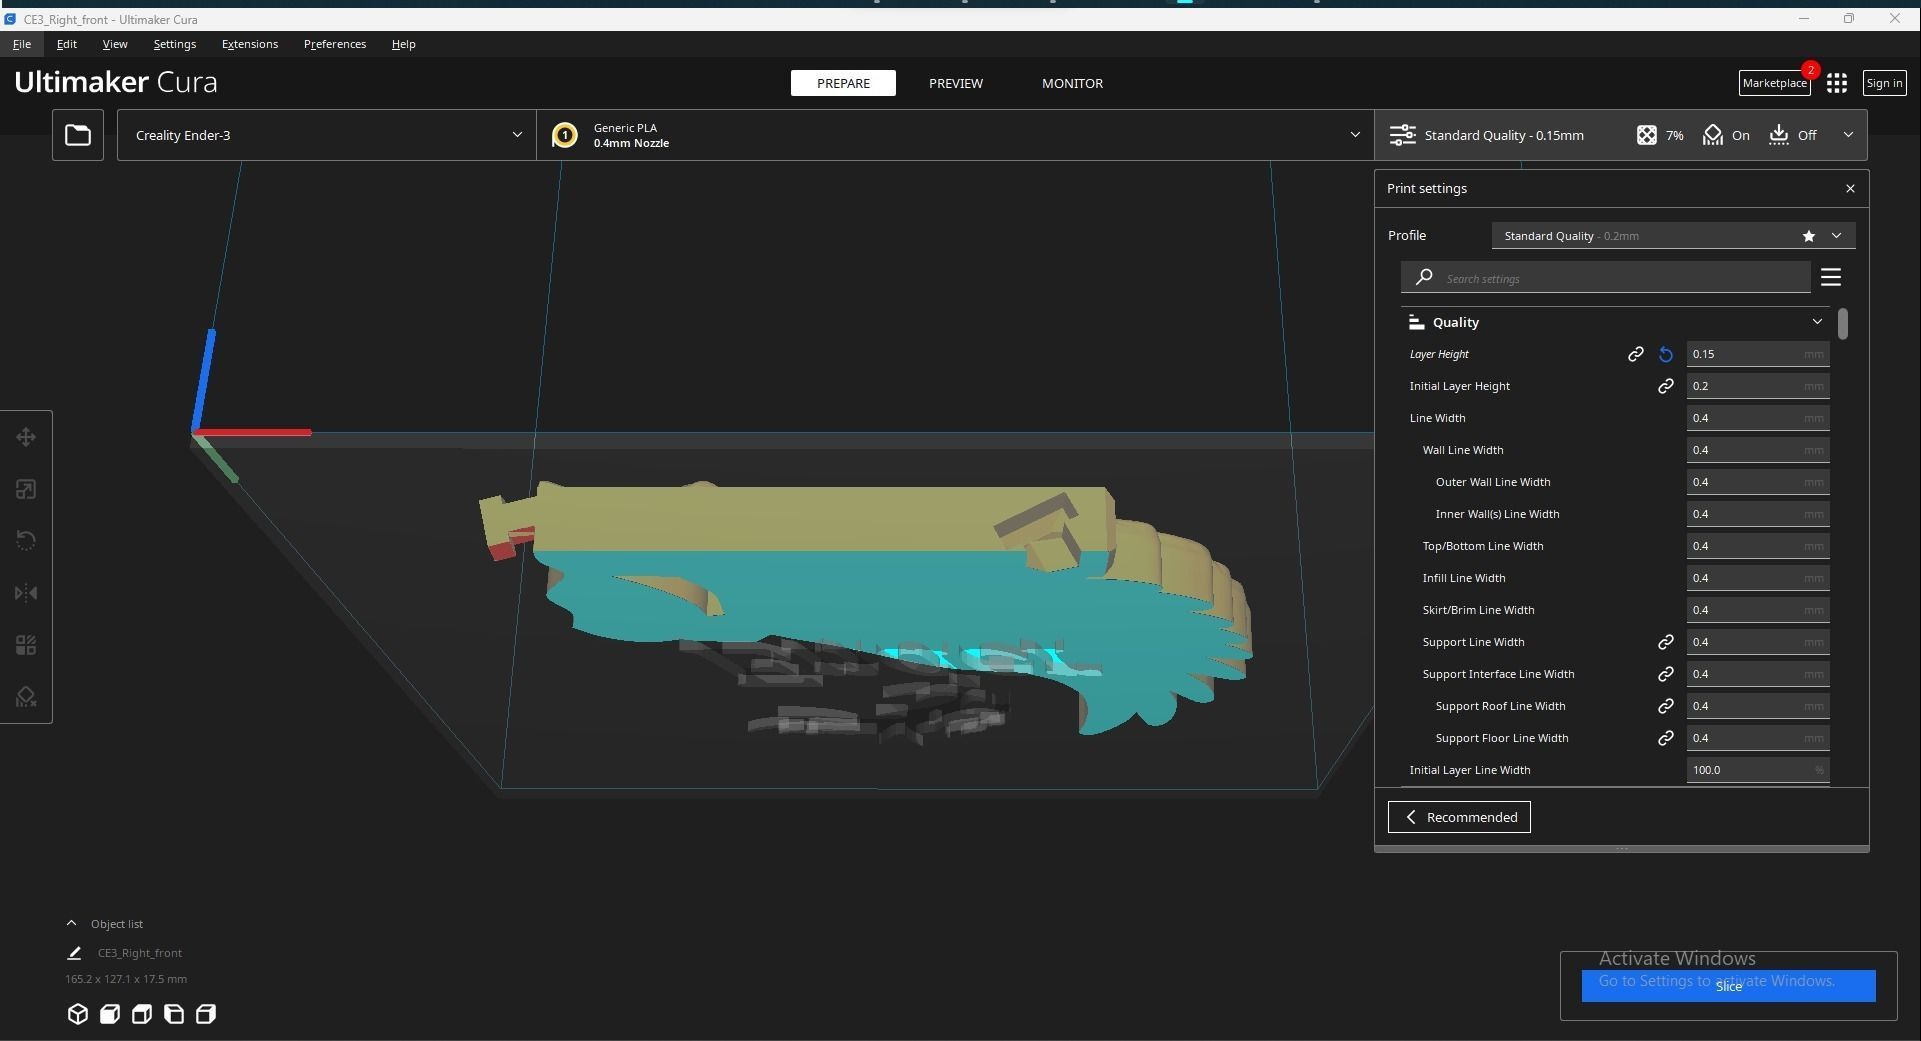
Task: Click the print settings scrollbar handle
Action: tap(1843, 324)
